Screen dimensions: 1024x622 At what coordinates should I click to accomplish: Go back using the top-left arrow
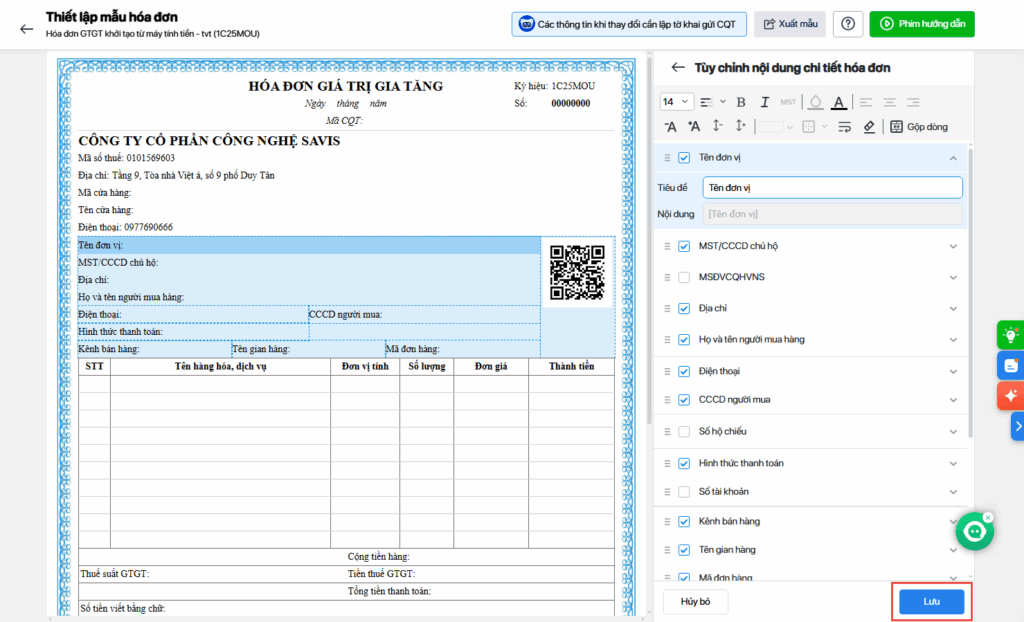pos(26,28)
